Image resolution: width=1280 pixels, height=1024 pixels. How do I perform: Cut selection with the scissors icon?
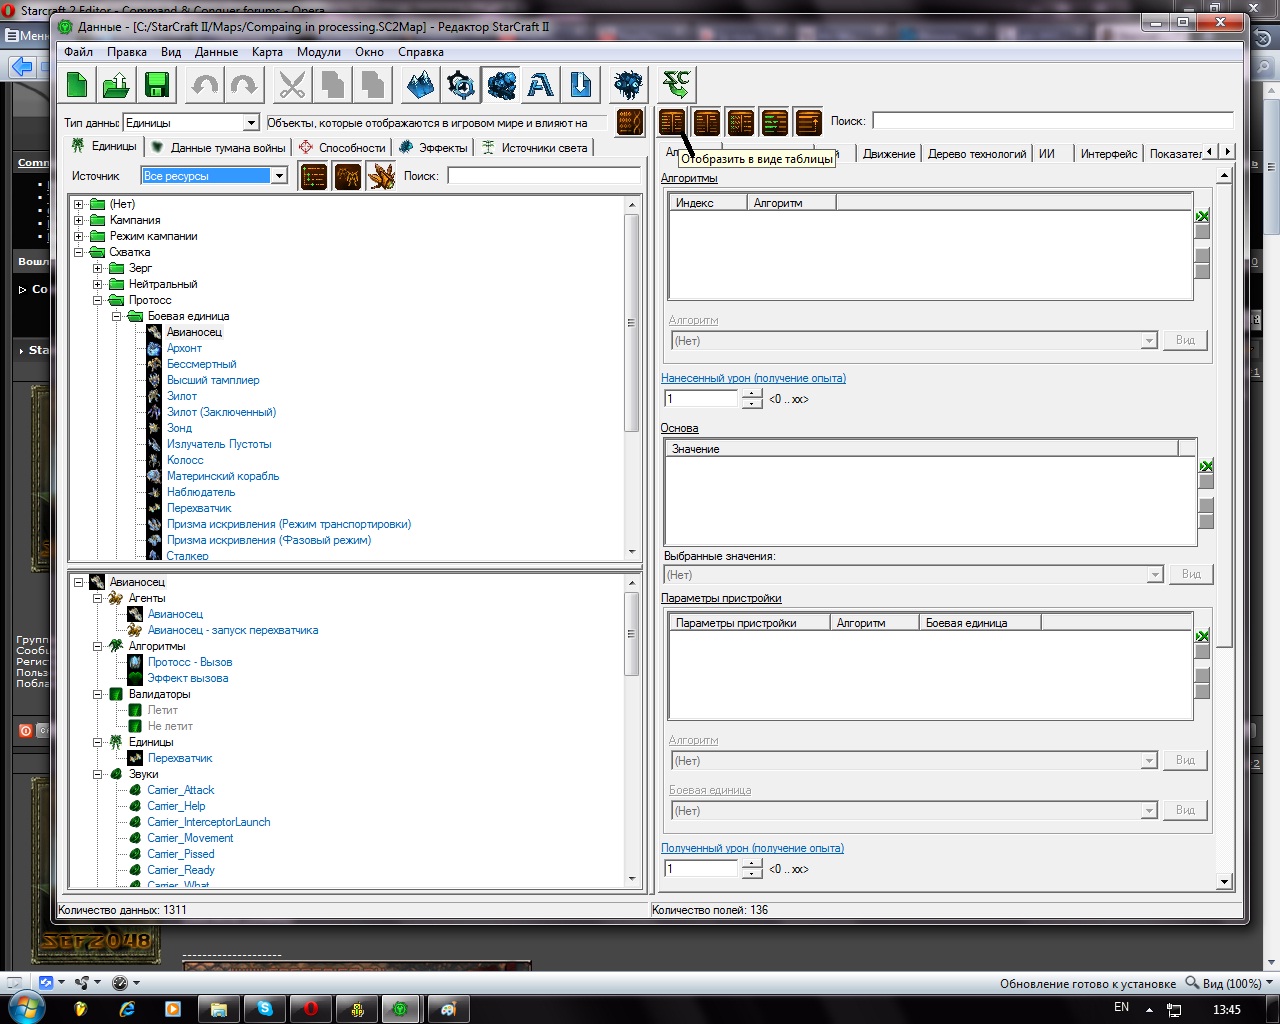[x=292, y=85]
